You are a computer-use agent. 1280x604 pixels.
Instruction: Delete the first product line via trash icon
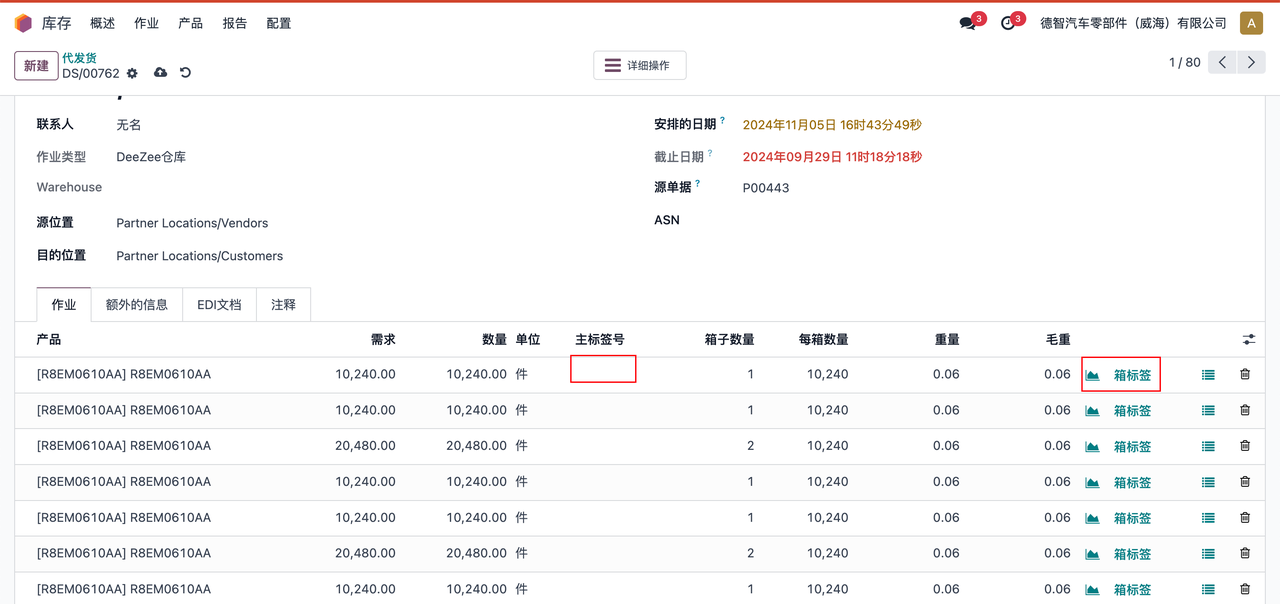pos(1245,374)
